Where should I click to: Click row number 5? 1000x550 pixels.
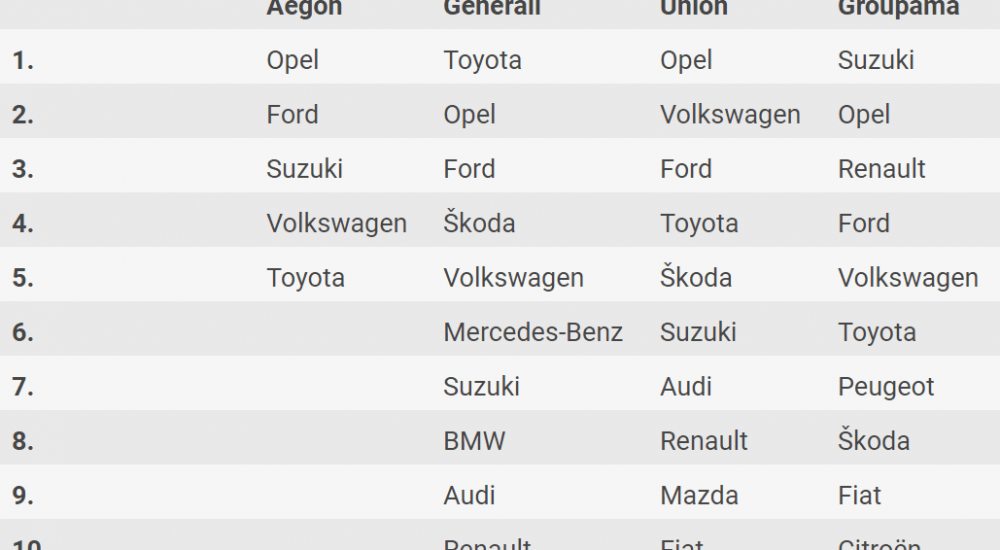pos(23,278)
